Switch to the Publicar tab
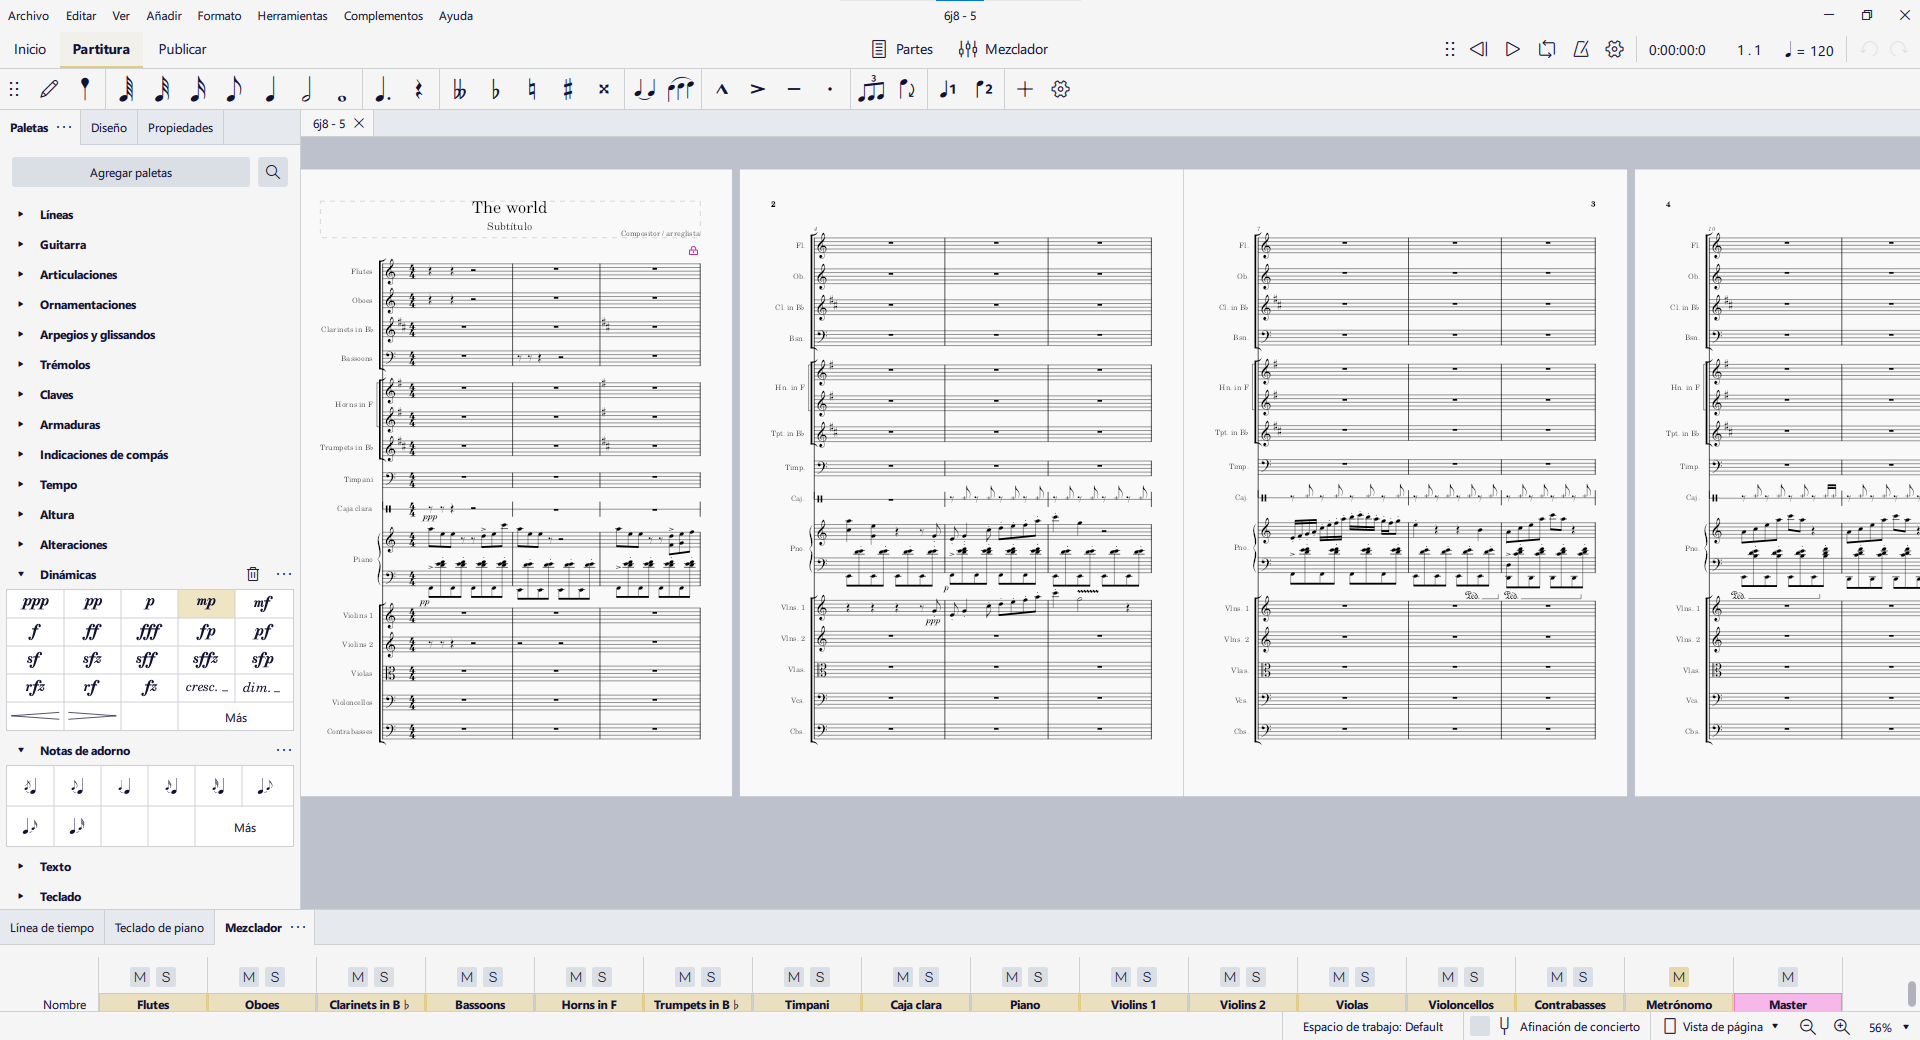This screenshot has height=1040, width=1920. click(182, 49)
